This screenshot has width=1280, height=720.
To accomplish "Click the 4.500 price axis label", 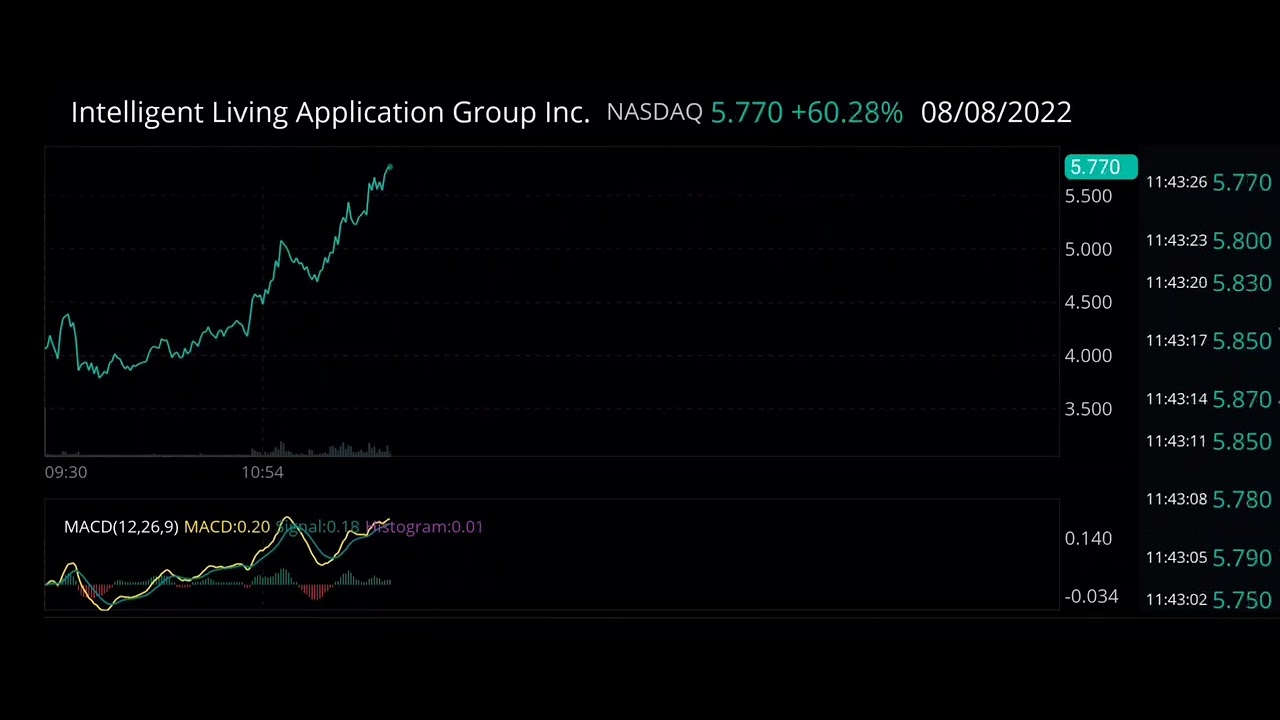I will 1088,302.
